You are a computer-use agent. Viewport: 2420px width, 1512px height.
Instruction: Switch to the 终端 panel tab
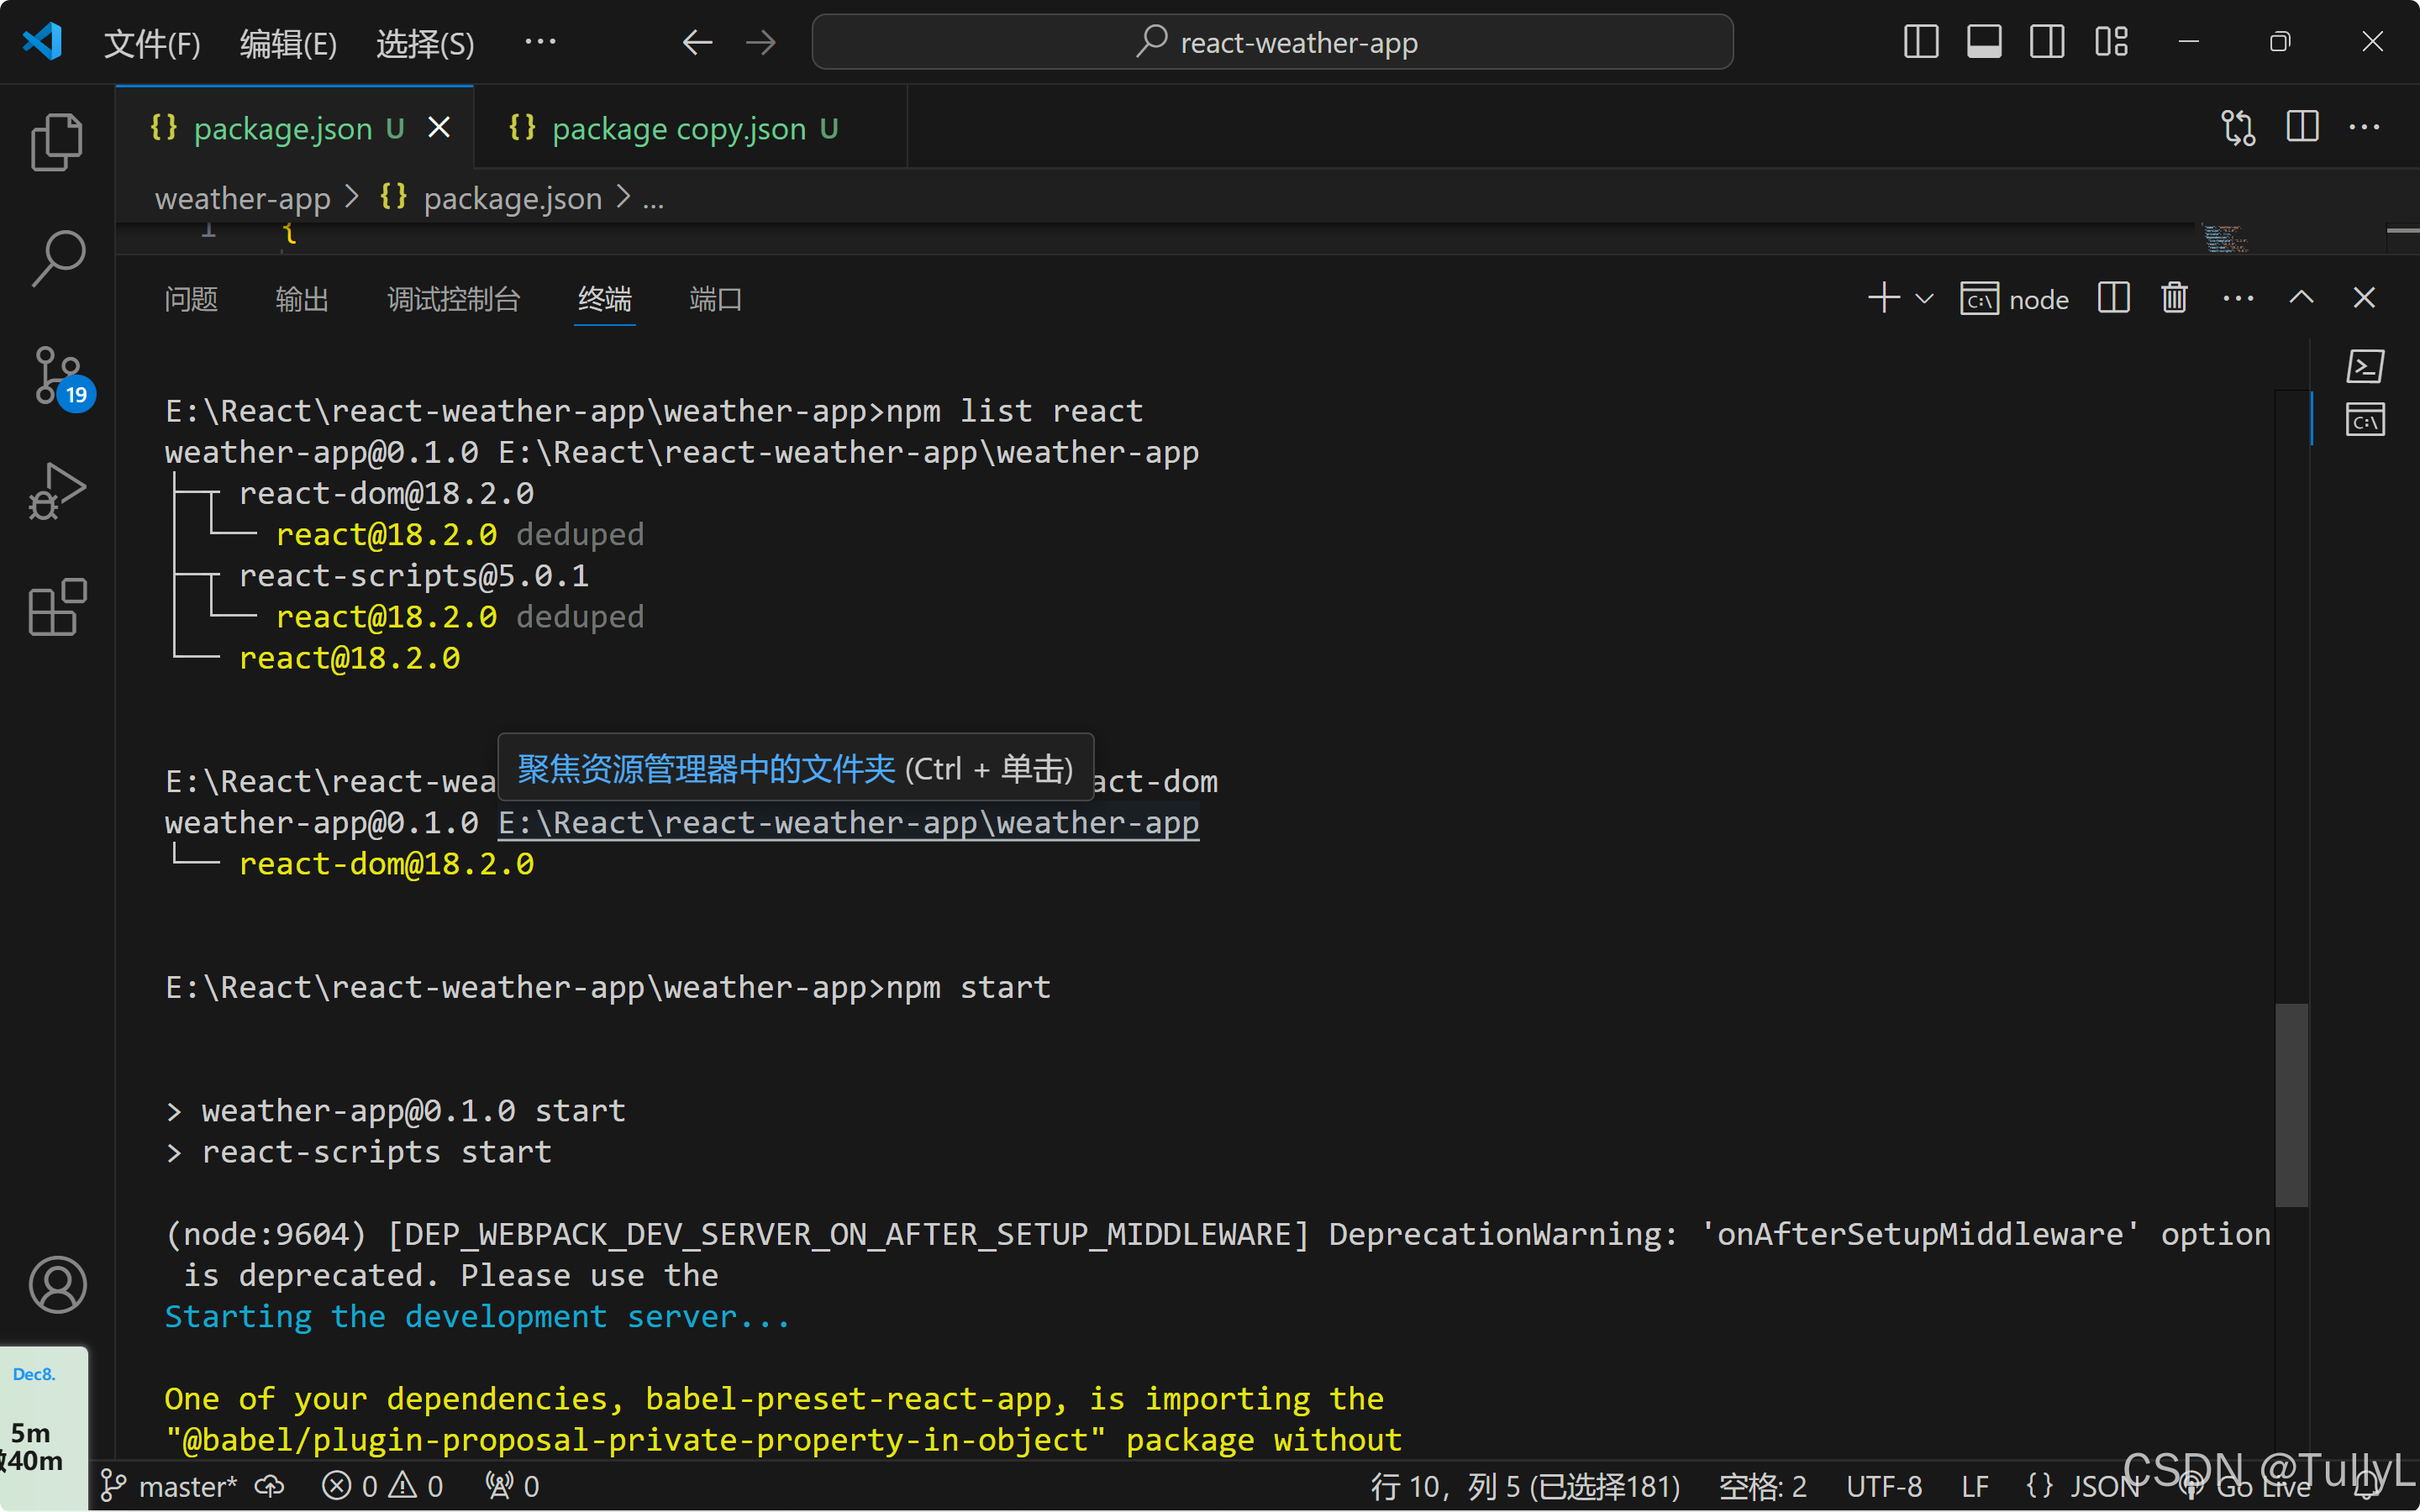(605, 299)
